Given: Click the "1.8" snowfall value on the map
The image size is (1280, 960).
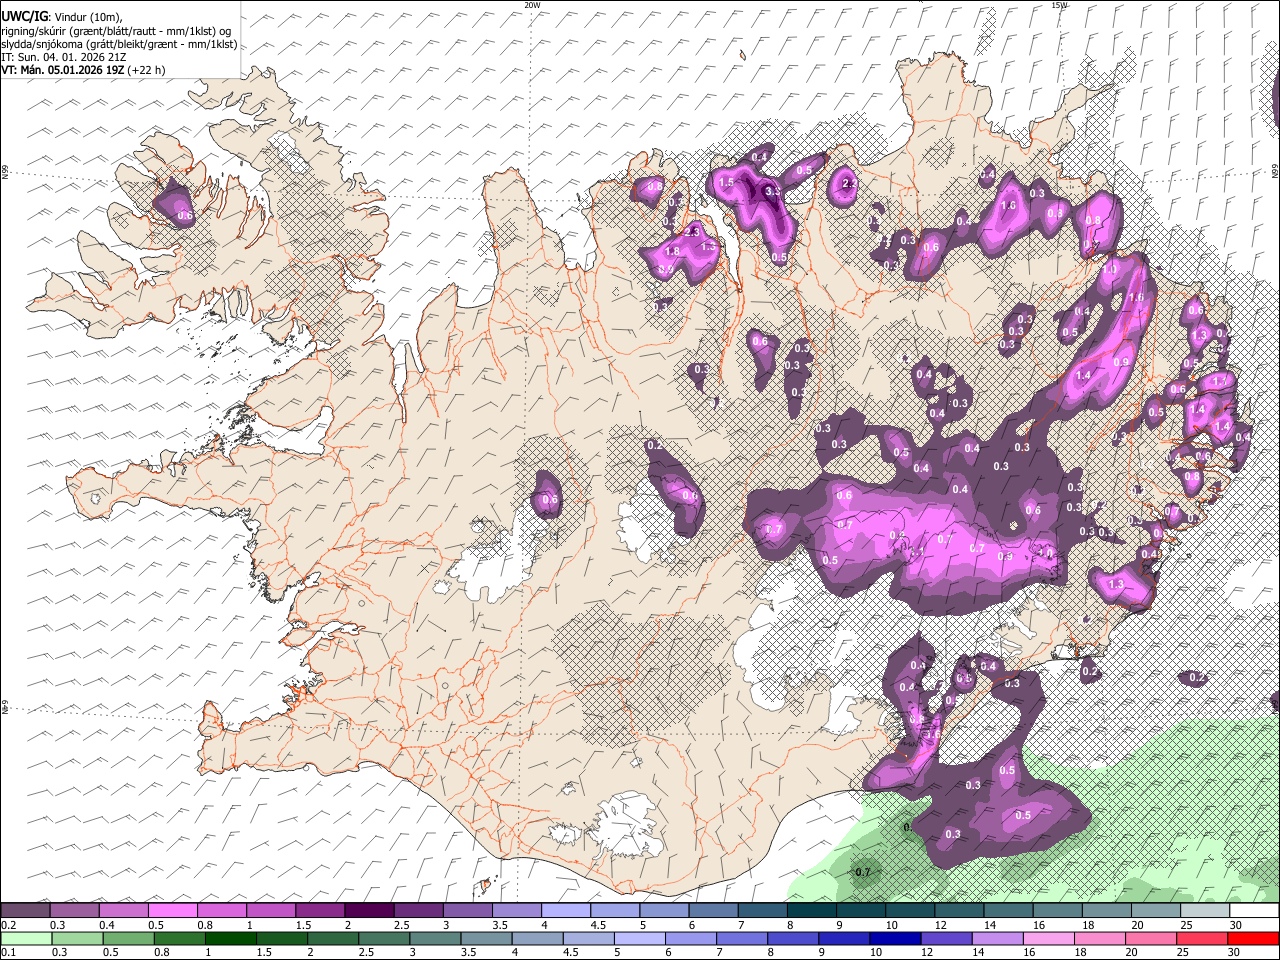Looking at the screenshot, I should pyautogui.click(x=672, y=251).
